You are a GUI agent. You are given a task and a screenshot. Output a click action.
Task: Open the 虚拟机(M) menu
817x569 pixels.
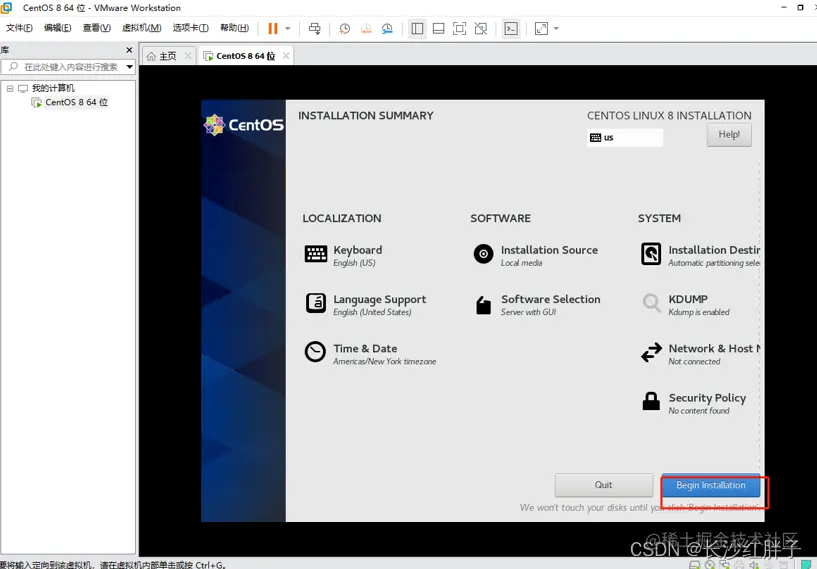(141, 28)
